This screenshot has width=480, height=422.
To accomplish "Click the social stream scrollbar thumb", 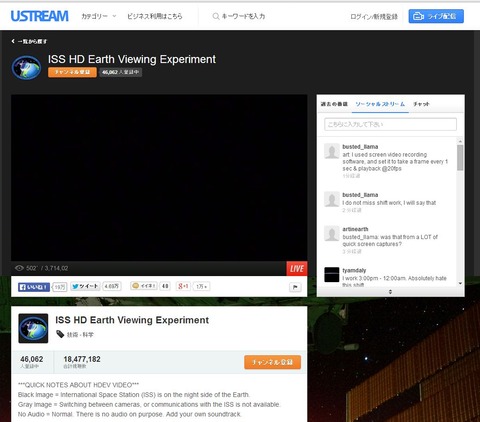I will [460, 157].
